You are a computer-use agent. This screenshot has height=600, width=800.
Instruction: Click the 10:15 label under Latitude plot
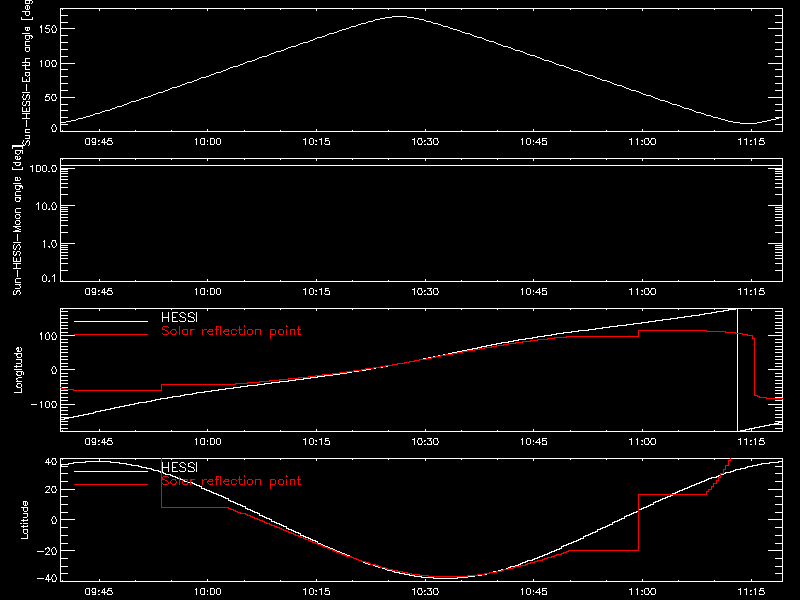(316, 592)
